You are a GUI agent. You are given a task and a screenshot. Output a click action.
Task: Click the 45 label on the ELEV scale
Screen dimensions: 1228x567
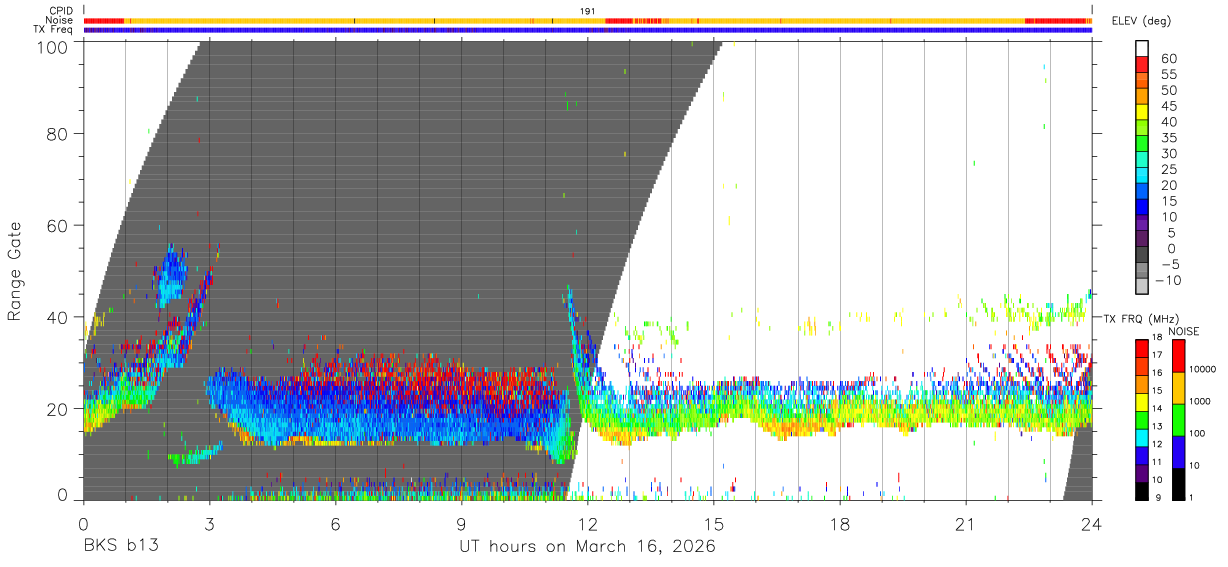coord(1168,106)
